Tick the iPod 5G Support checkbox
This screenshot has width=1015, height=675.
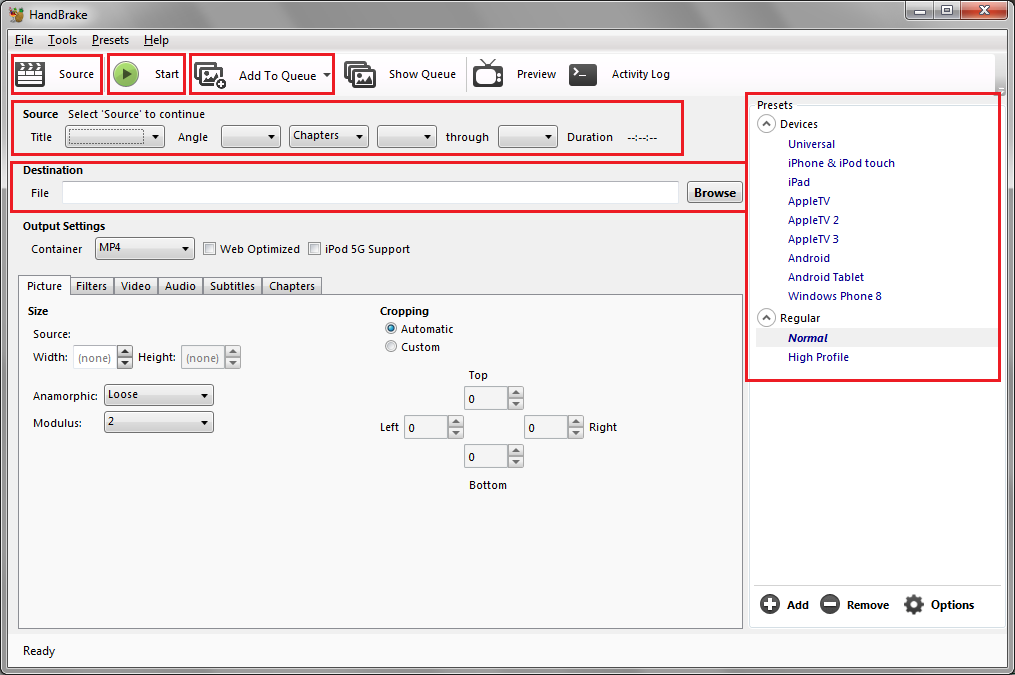click(x=315, y=249)
